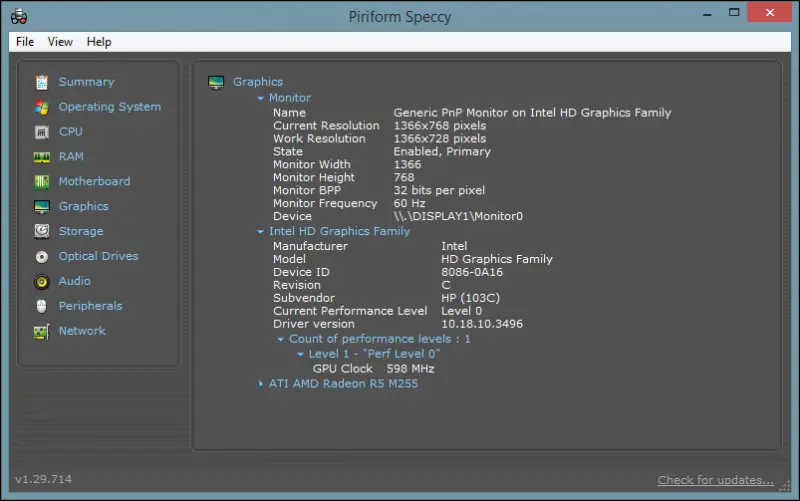Go to Optical Drives section
Screen dimensions: 800x501
(x=98, y=256)
